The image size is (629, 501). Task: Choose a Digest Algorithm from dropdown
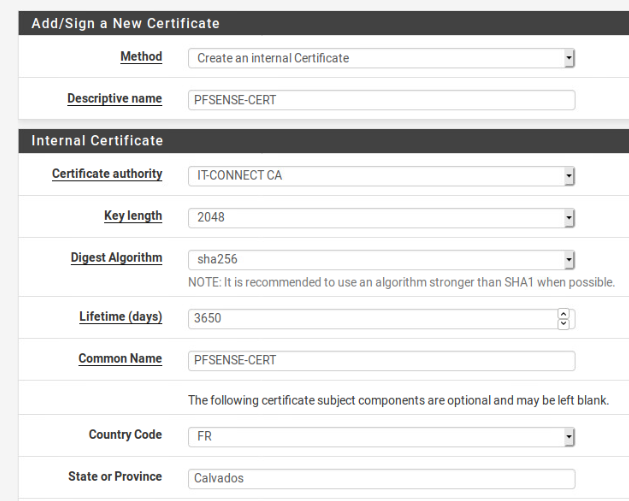[381, 259]
